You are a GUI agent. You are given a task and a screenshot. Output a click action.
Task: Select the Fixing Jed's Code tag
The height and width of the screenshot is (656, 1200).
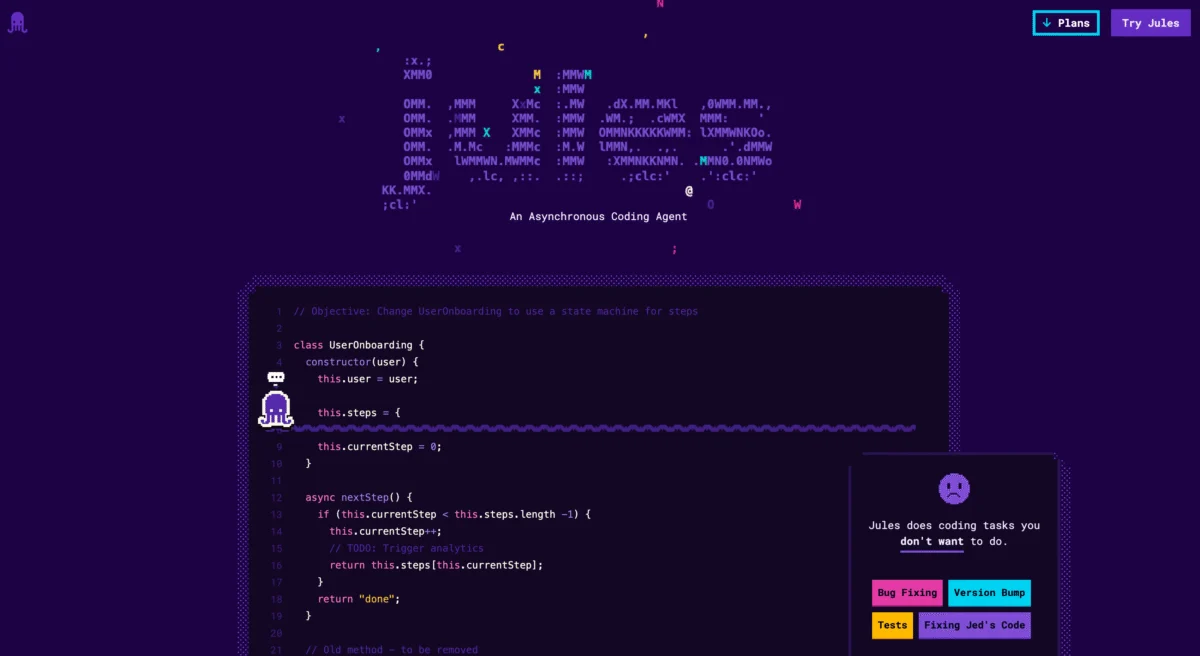[974, 626]
